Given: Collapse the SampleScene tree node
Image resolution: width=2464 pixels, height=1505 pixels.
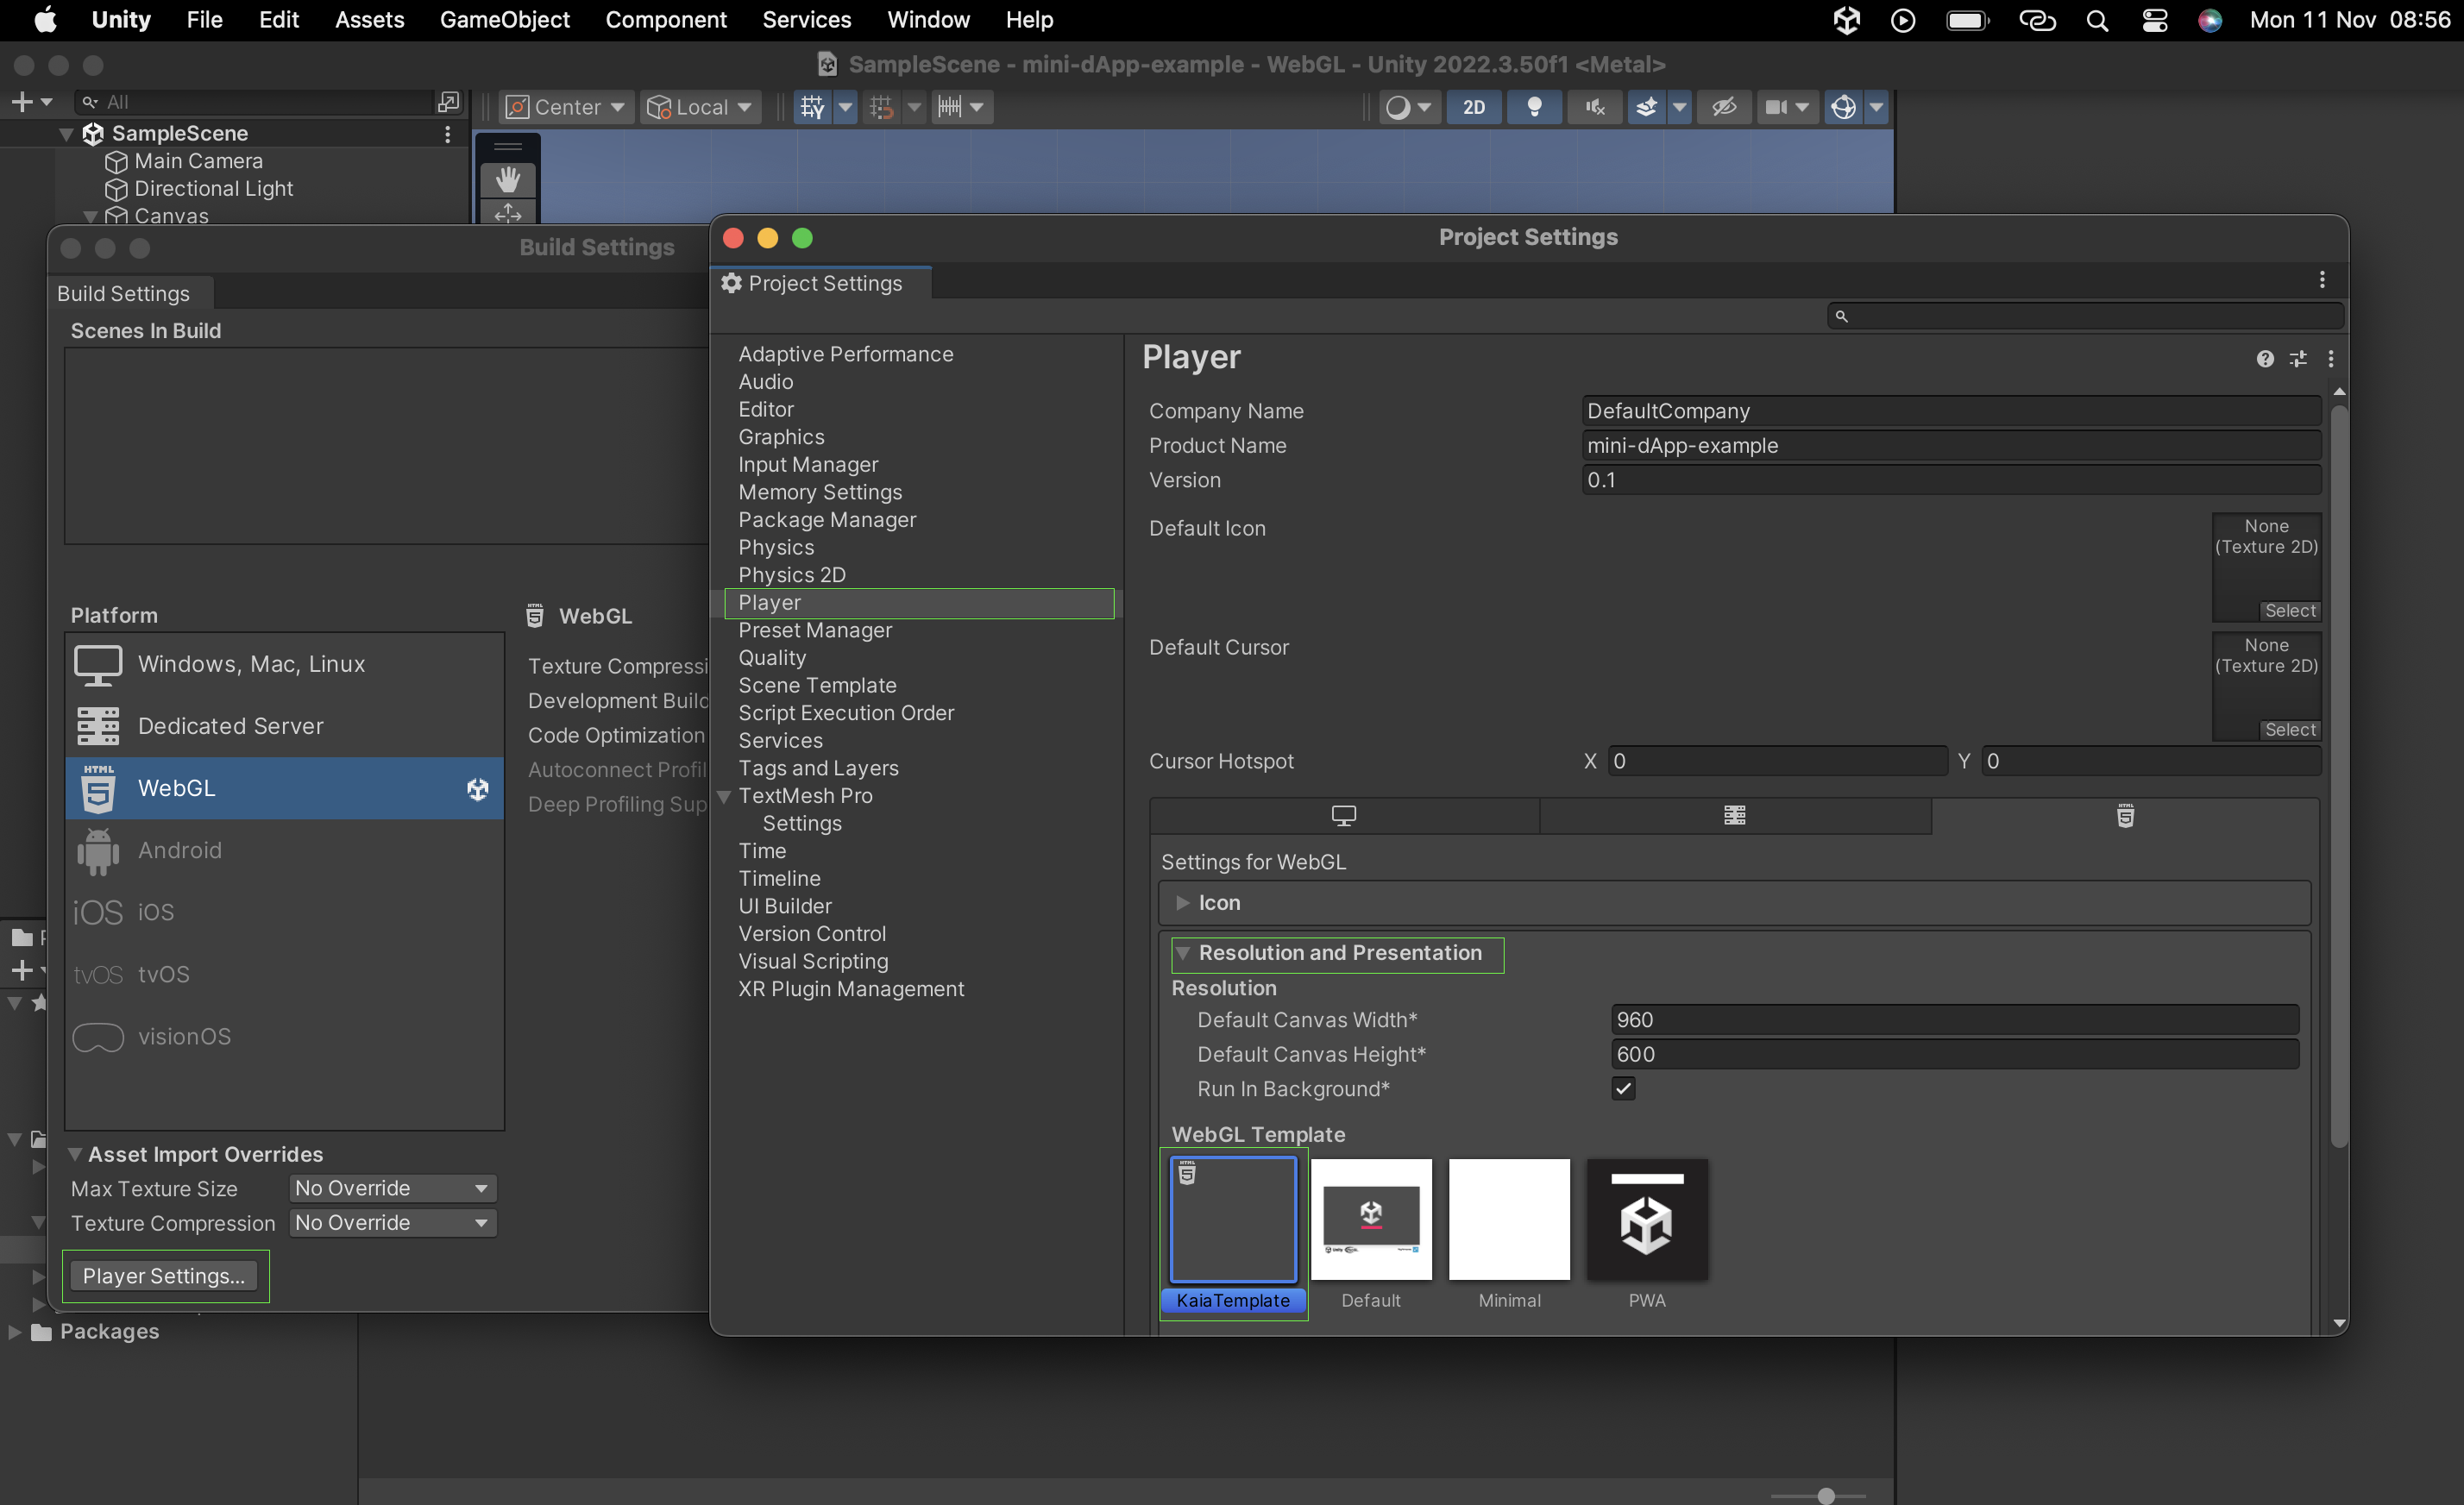Looking at the screenshot, I should click(x=66, y=134).
